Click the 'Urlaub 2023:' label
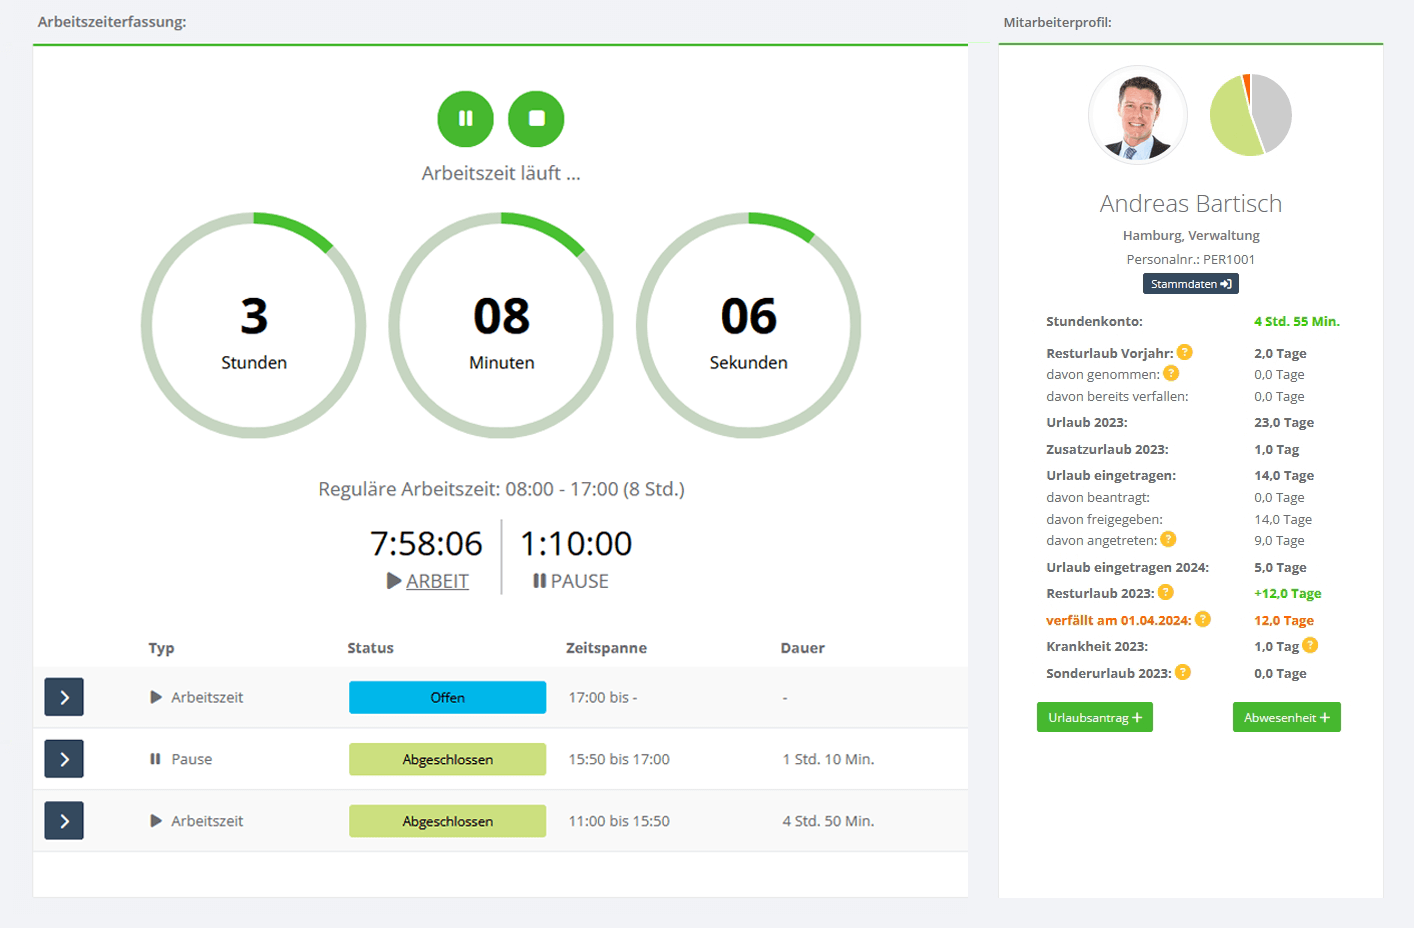This screenshot has width=1414, height=928. point(1087,422)
